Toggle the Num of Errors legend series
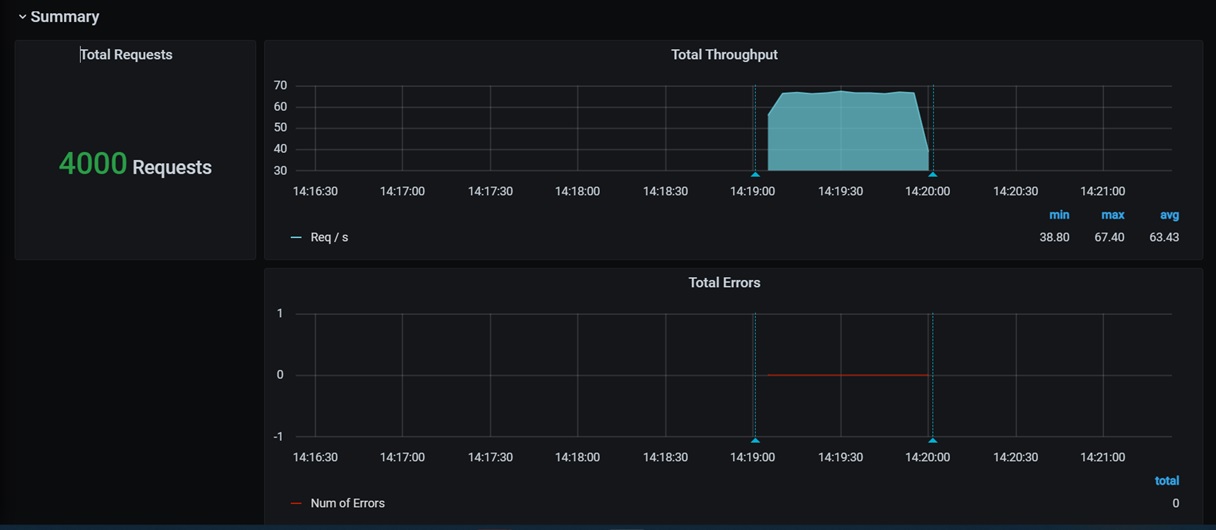Viewport: 1216px width, 530px height. pos(347,504)
